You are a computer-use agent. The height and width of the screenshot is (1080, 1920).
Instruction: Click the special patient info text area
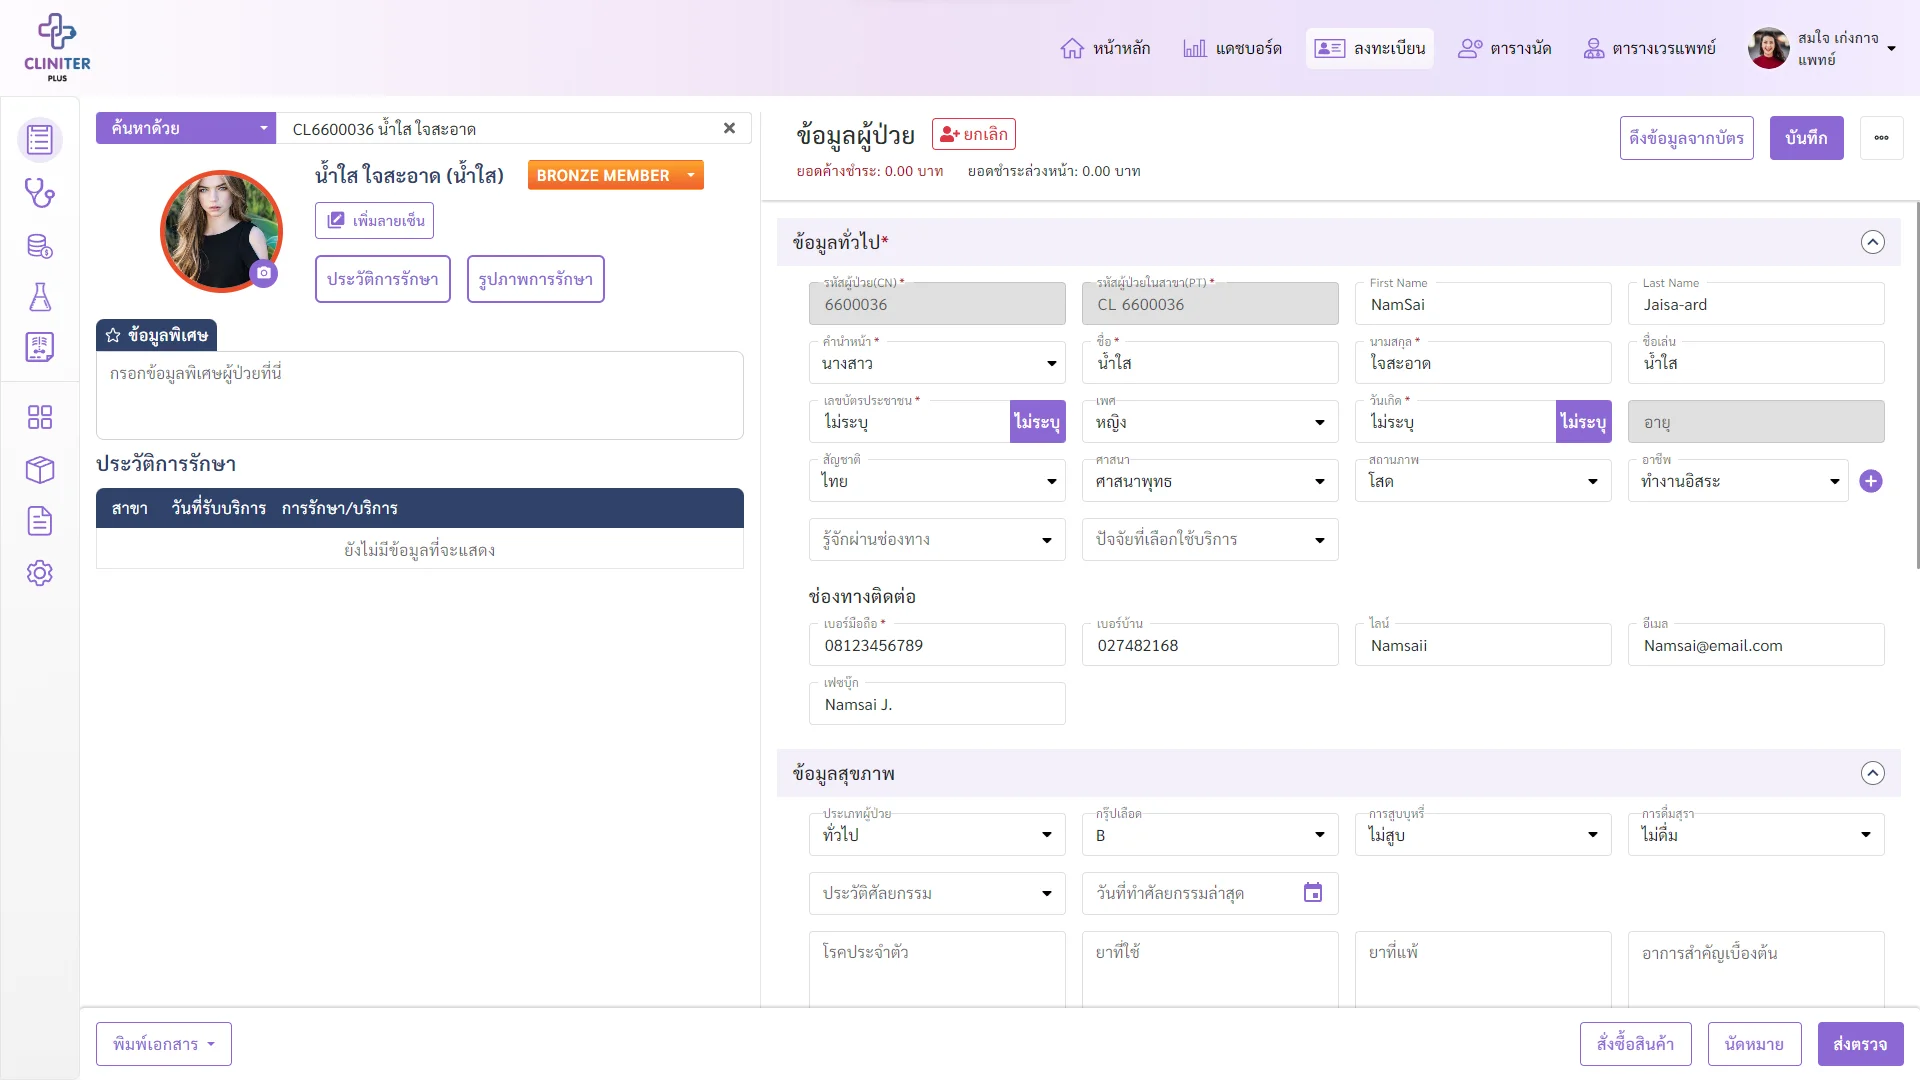click(x=420, y=395)
